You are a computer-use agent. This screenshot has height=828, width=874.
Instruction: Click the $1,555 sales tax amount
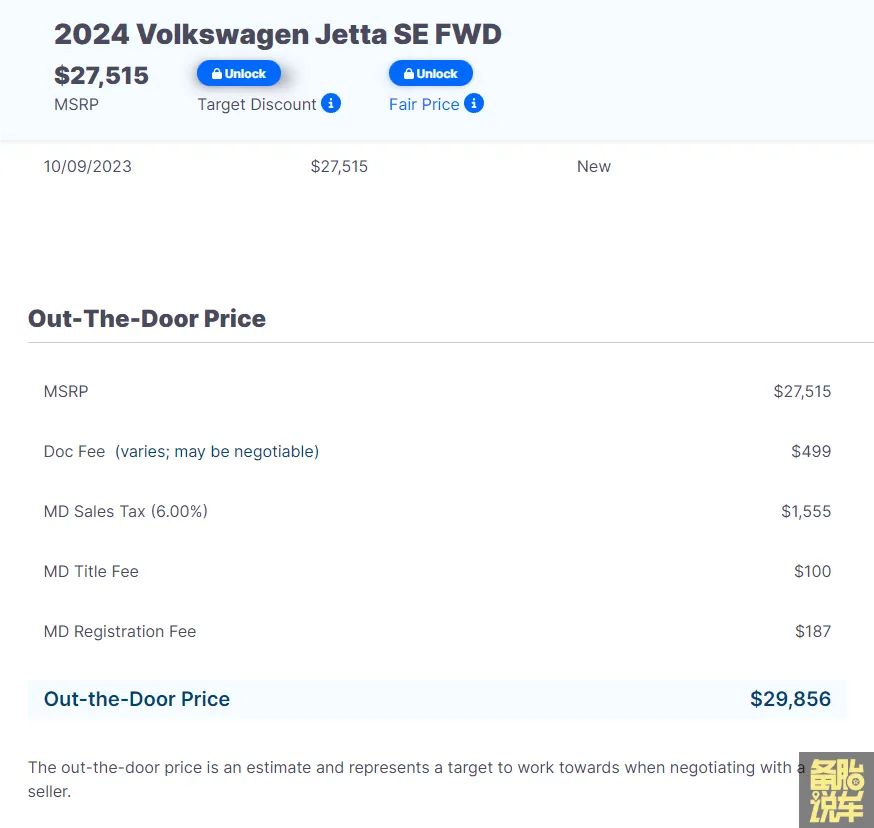[x=806, y=511]
